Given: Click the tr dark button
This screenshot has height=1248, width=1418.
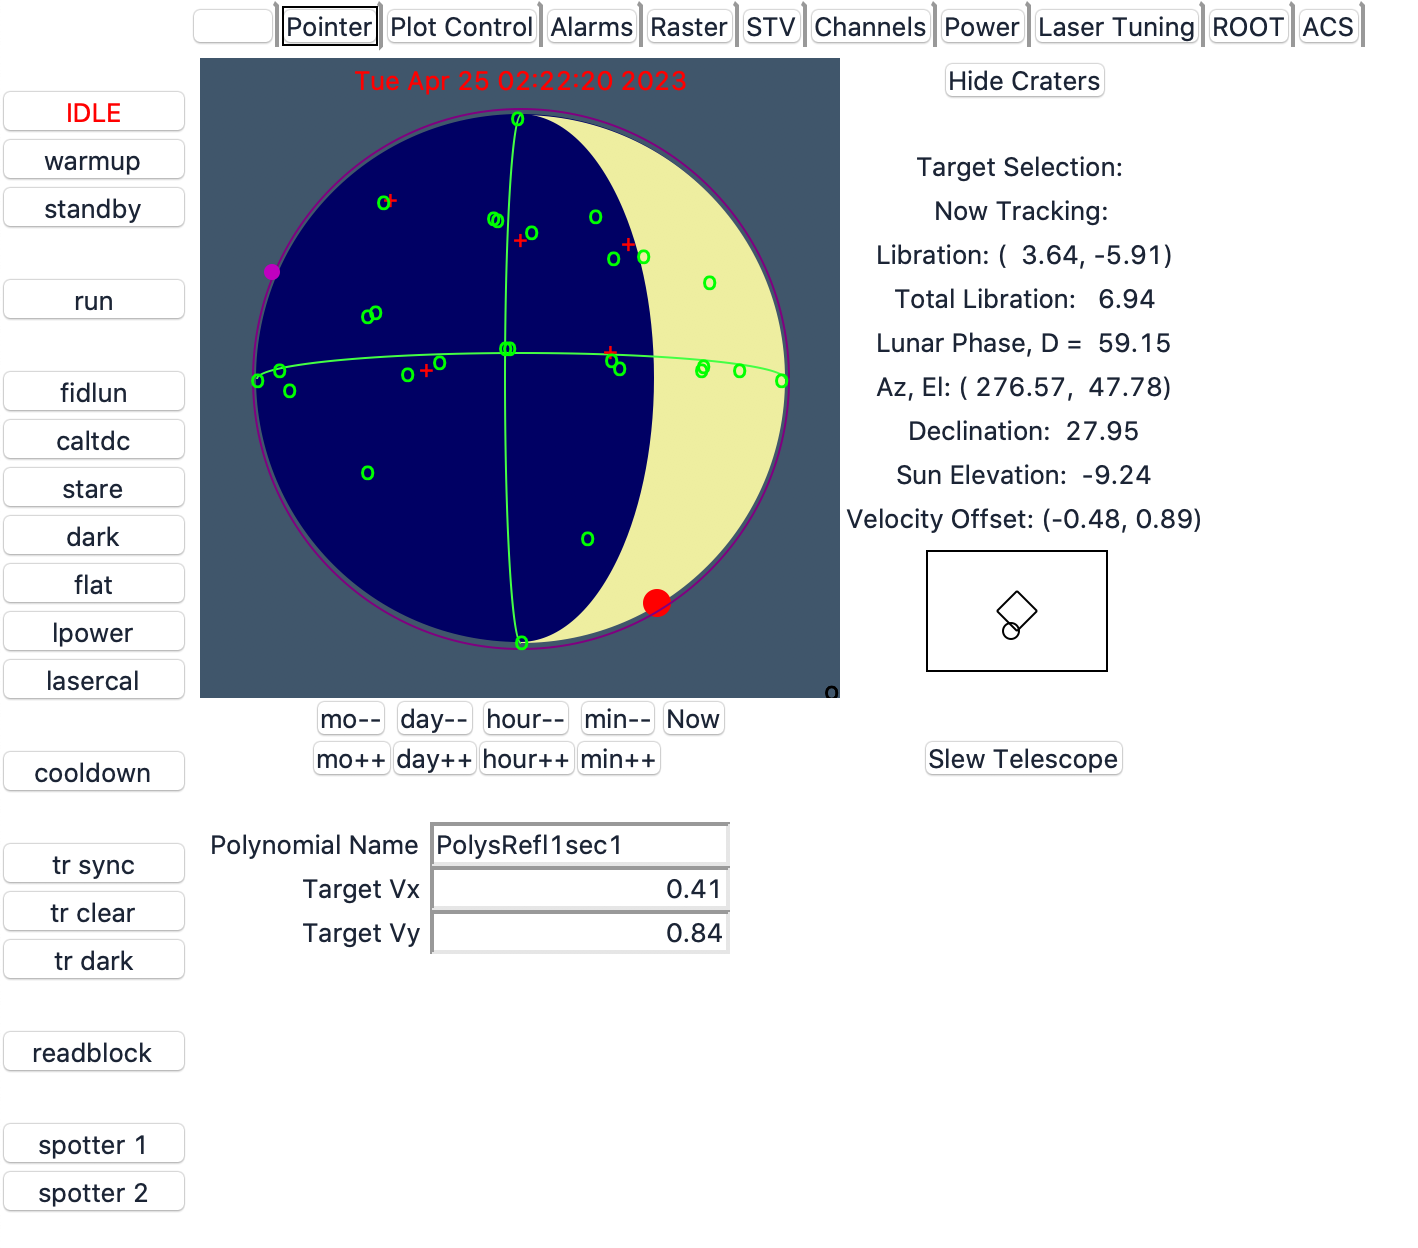Looking at the screenshot, I should pos(94,960).
